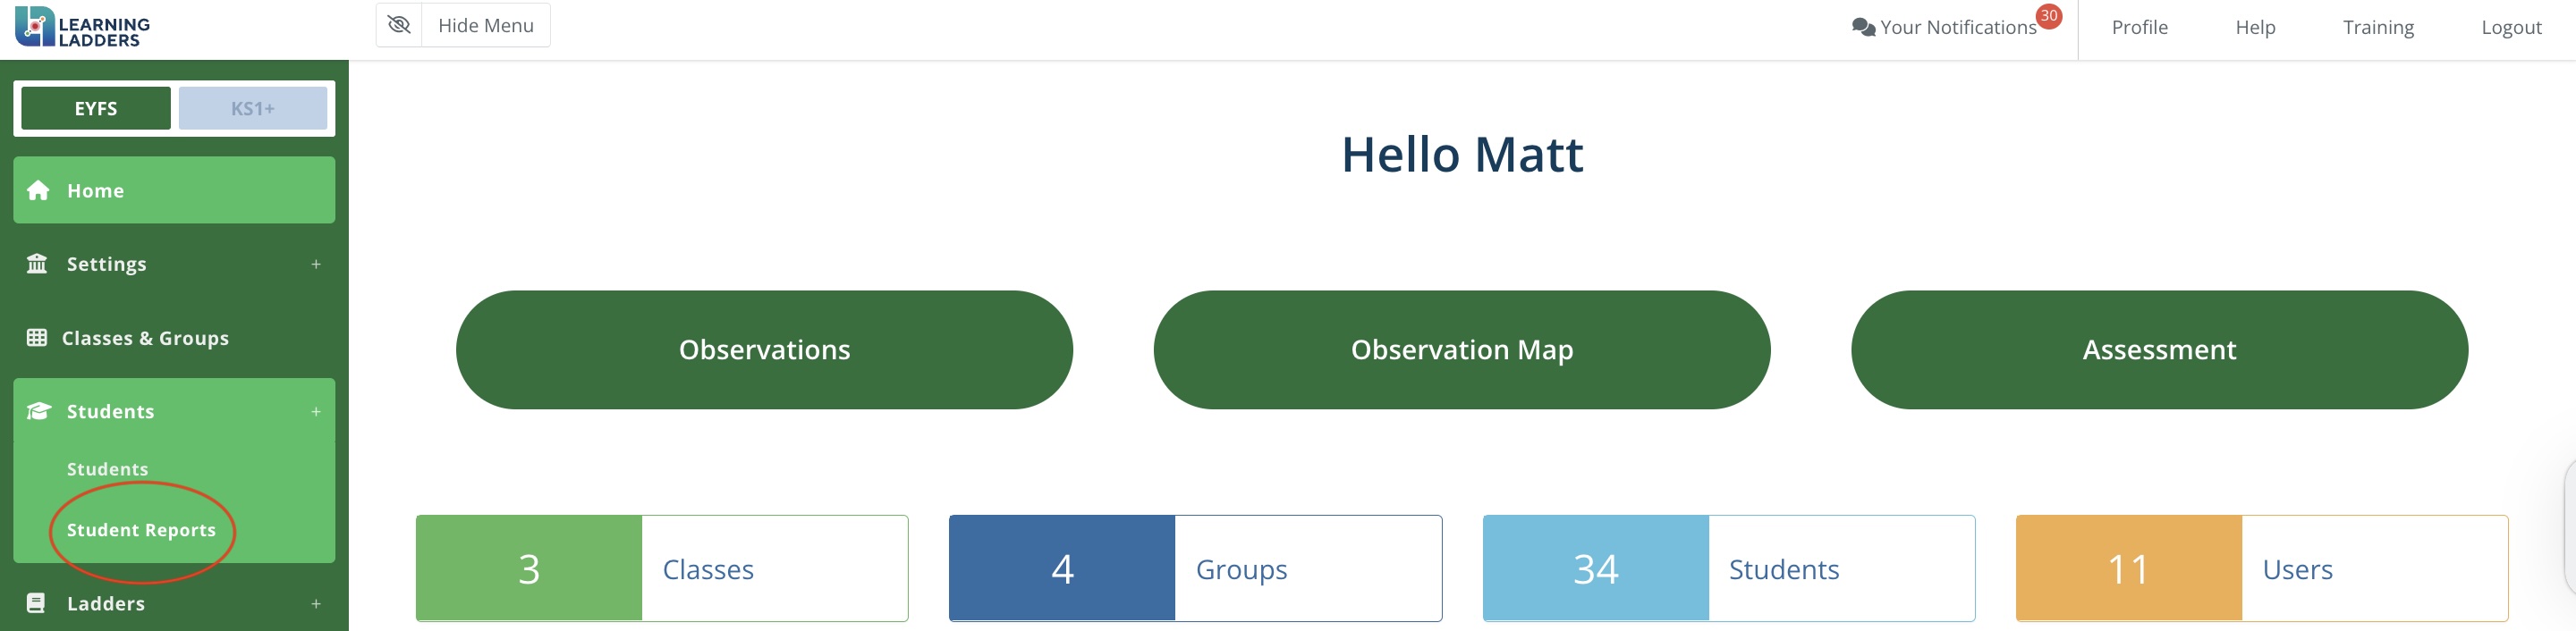Switch to the KS1+ stage
Screen dimensions: 2576x631
[x=252, y=108]
